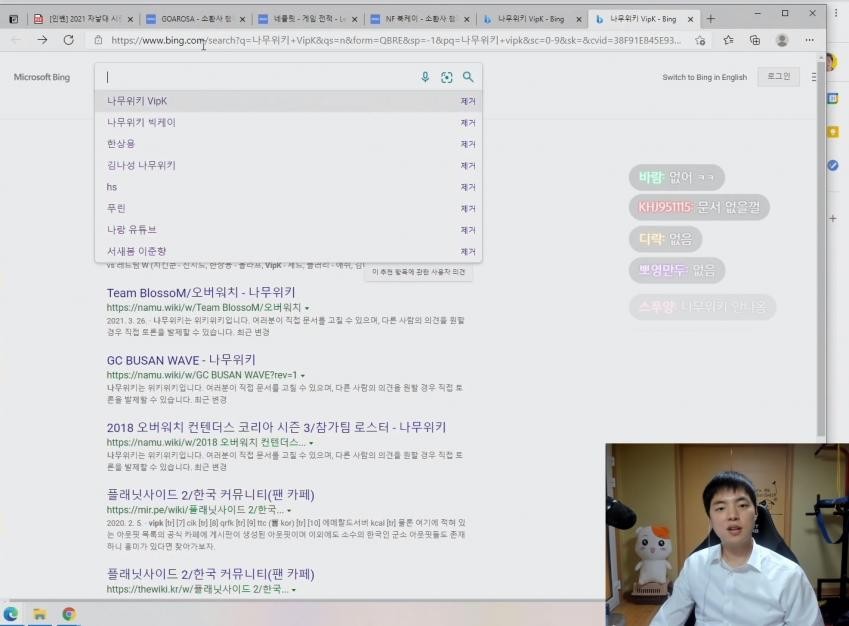849x626 pixels.
Task: Click the magnifier search icon
Action: pos(468,77)
